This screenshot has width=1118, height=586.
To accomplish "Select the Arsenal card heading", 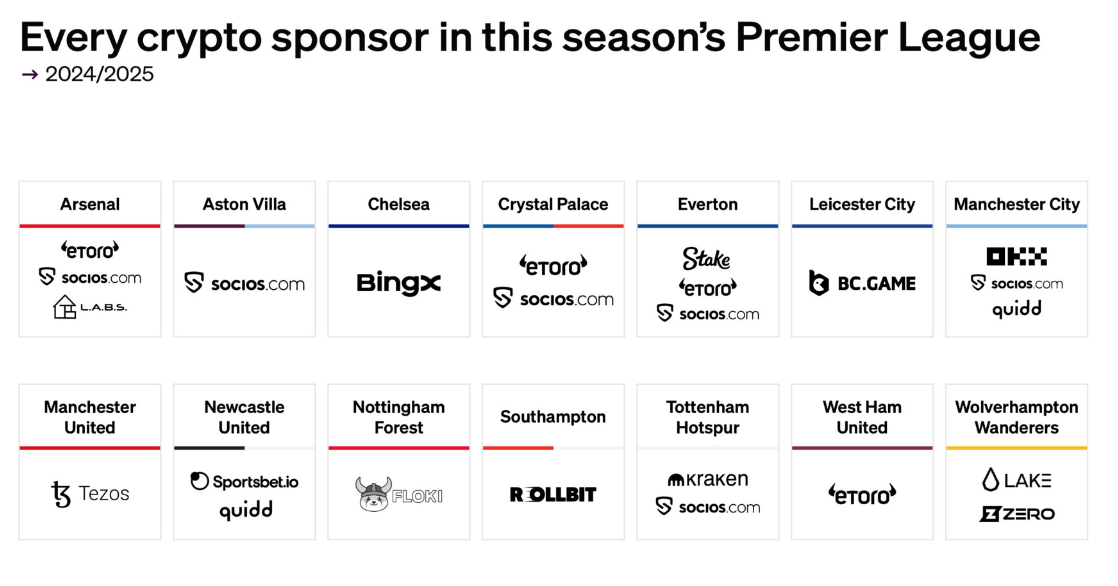I will 90,205.
